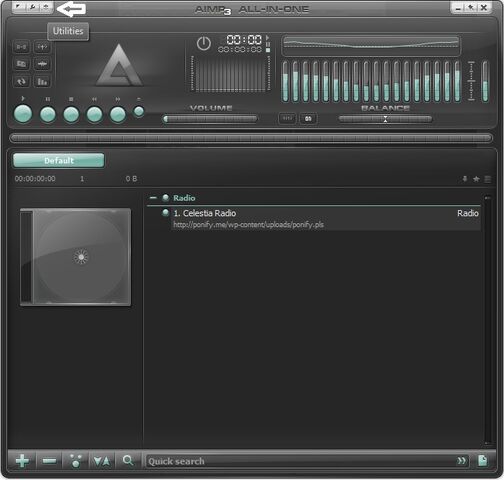Click the playlist duration 00:00:00:00 text

(x=35, y=179)
